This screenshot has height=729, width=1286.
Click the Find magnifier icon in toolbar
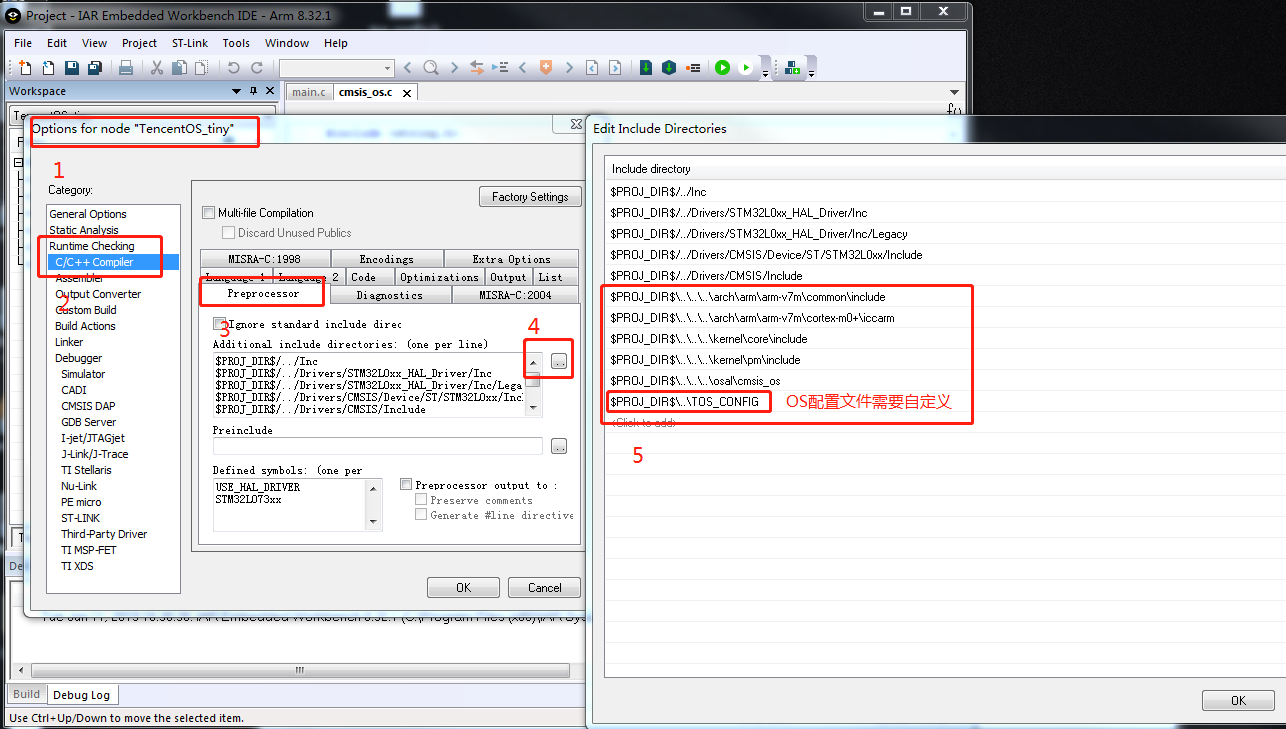coord(430,68)
